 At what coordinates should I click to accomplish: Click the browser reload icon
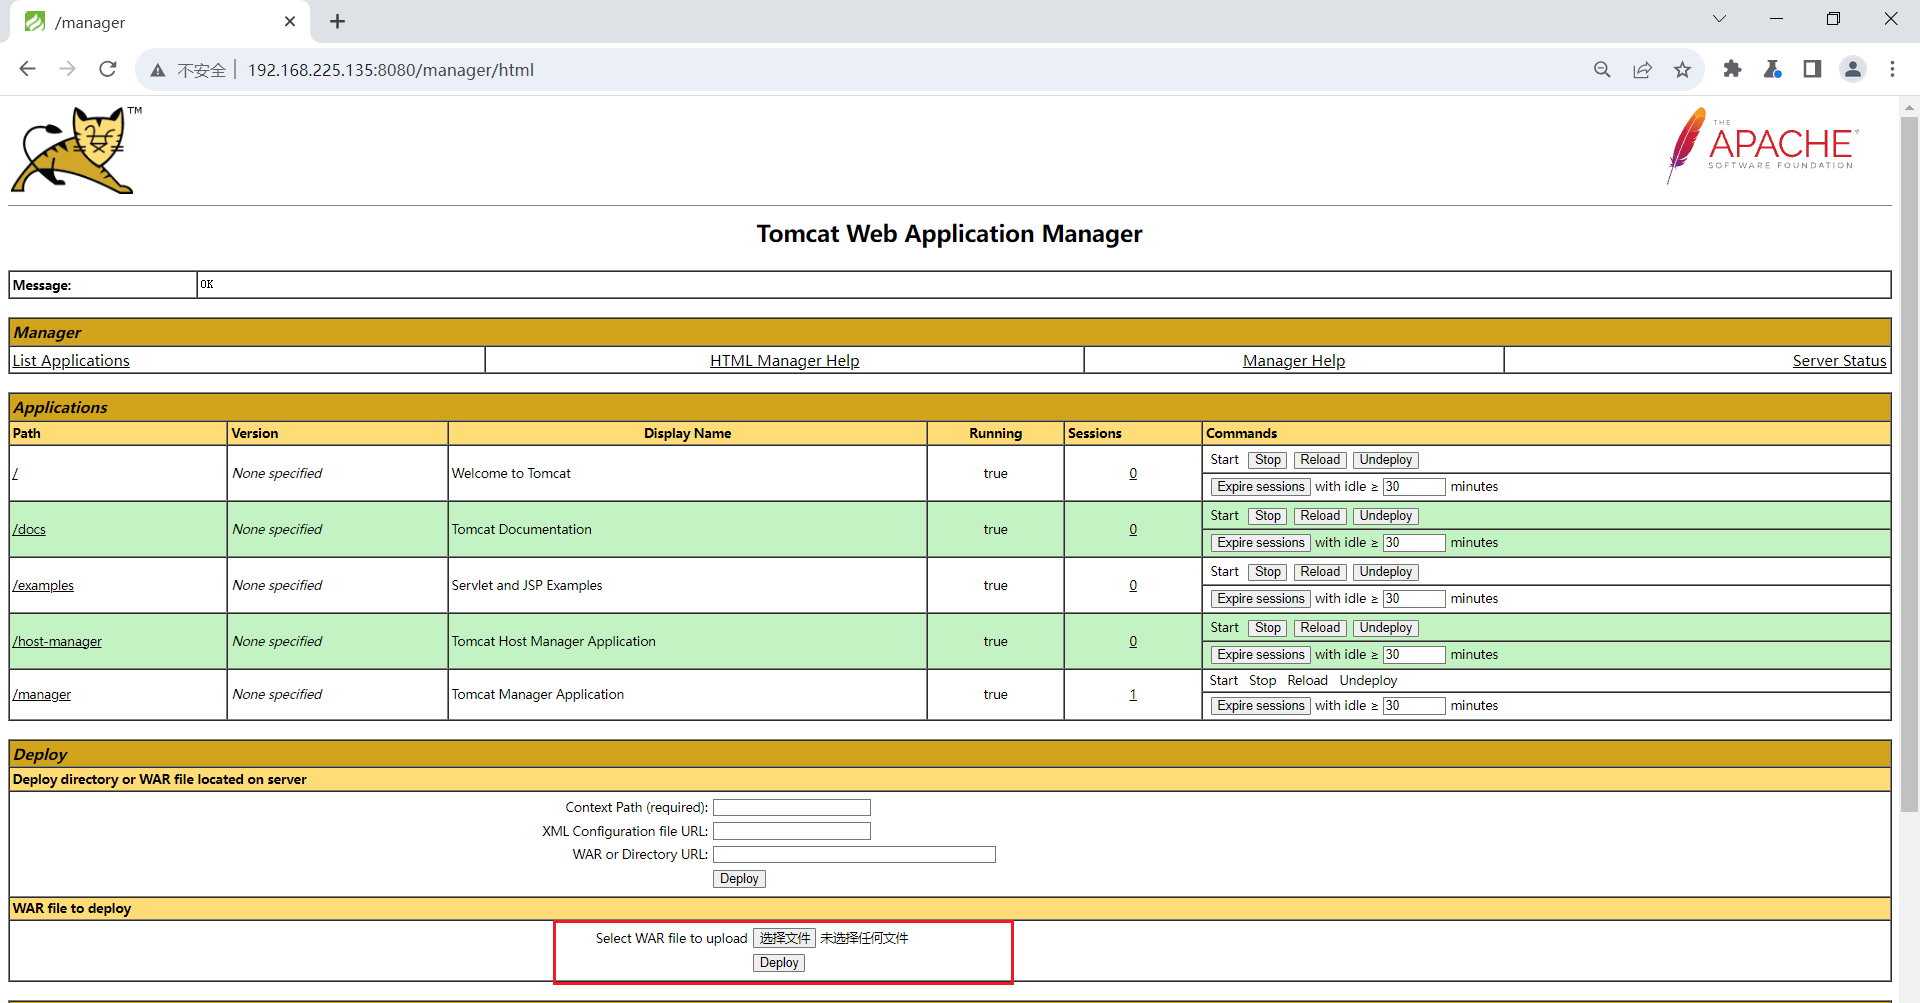pyautogui.click(x=108, y=69)
